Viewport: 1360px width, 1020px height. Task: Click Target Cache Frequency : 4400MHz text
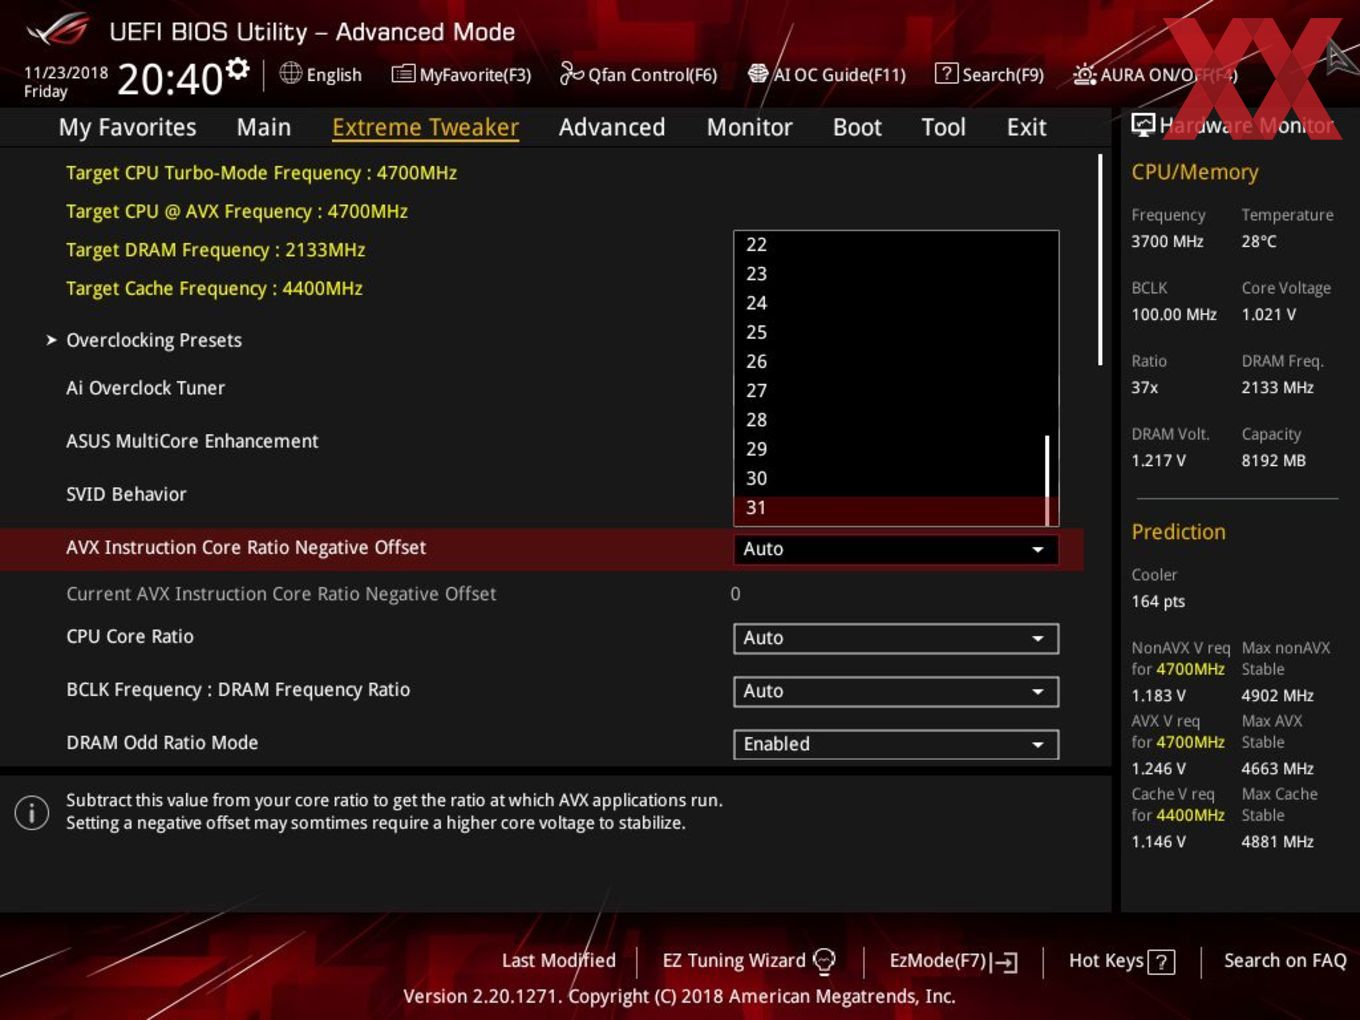coord(214,289)
